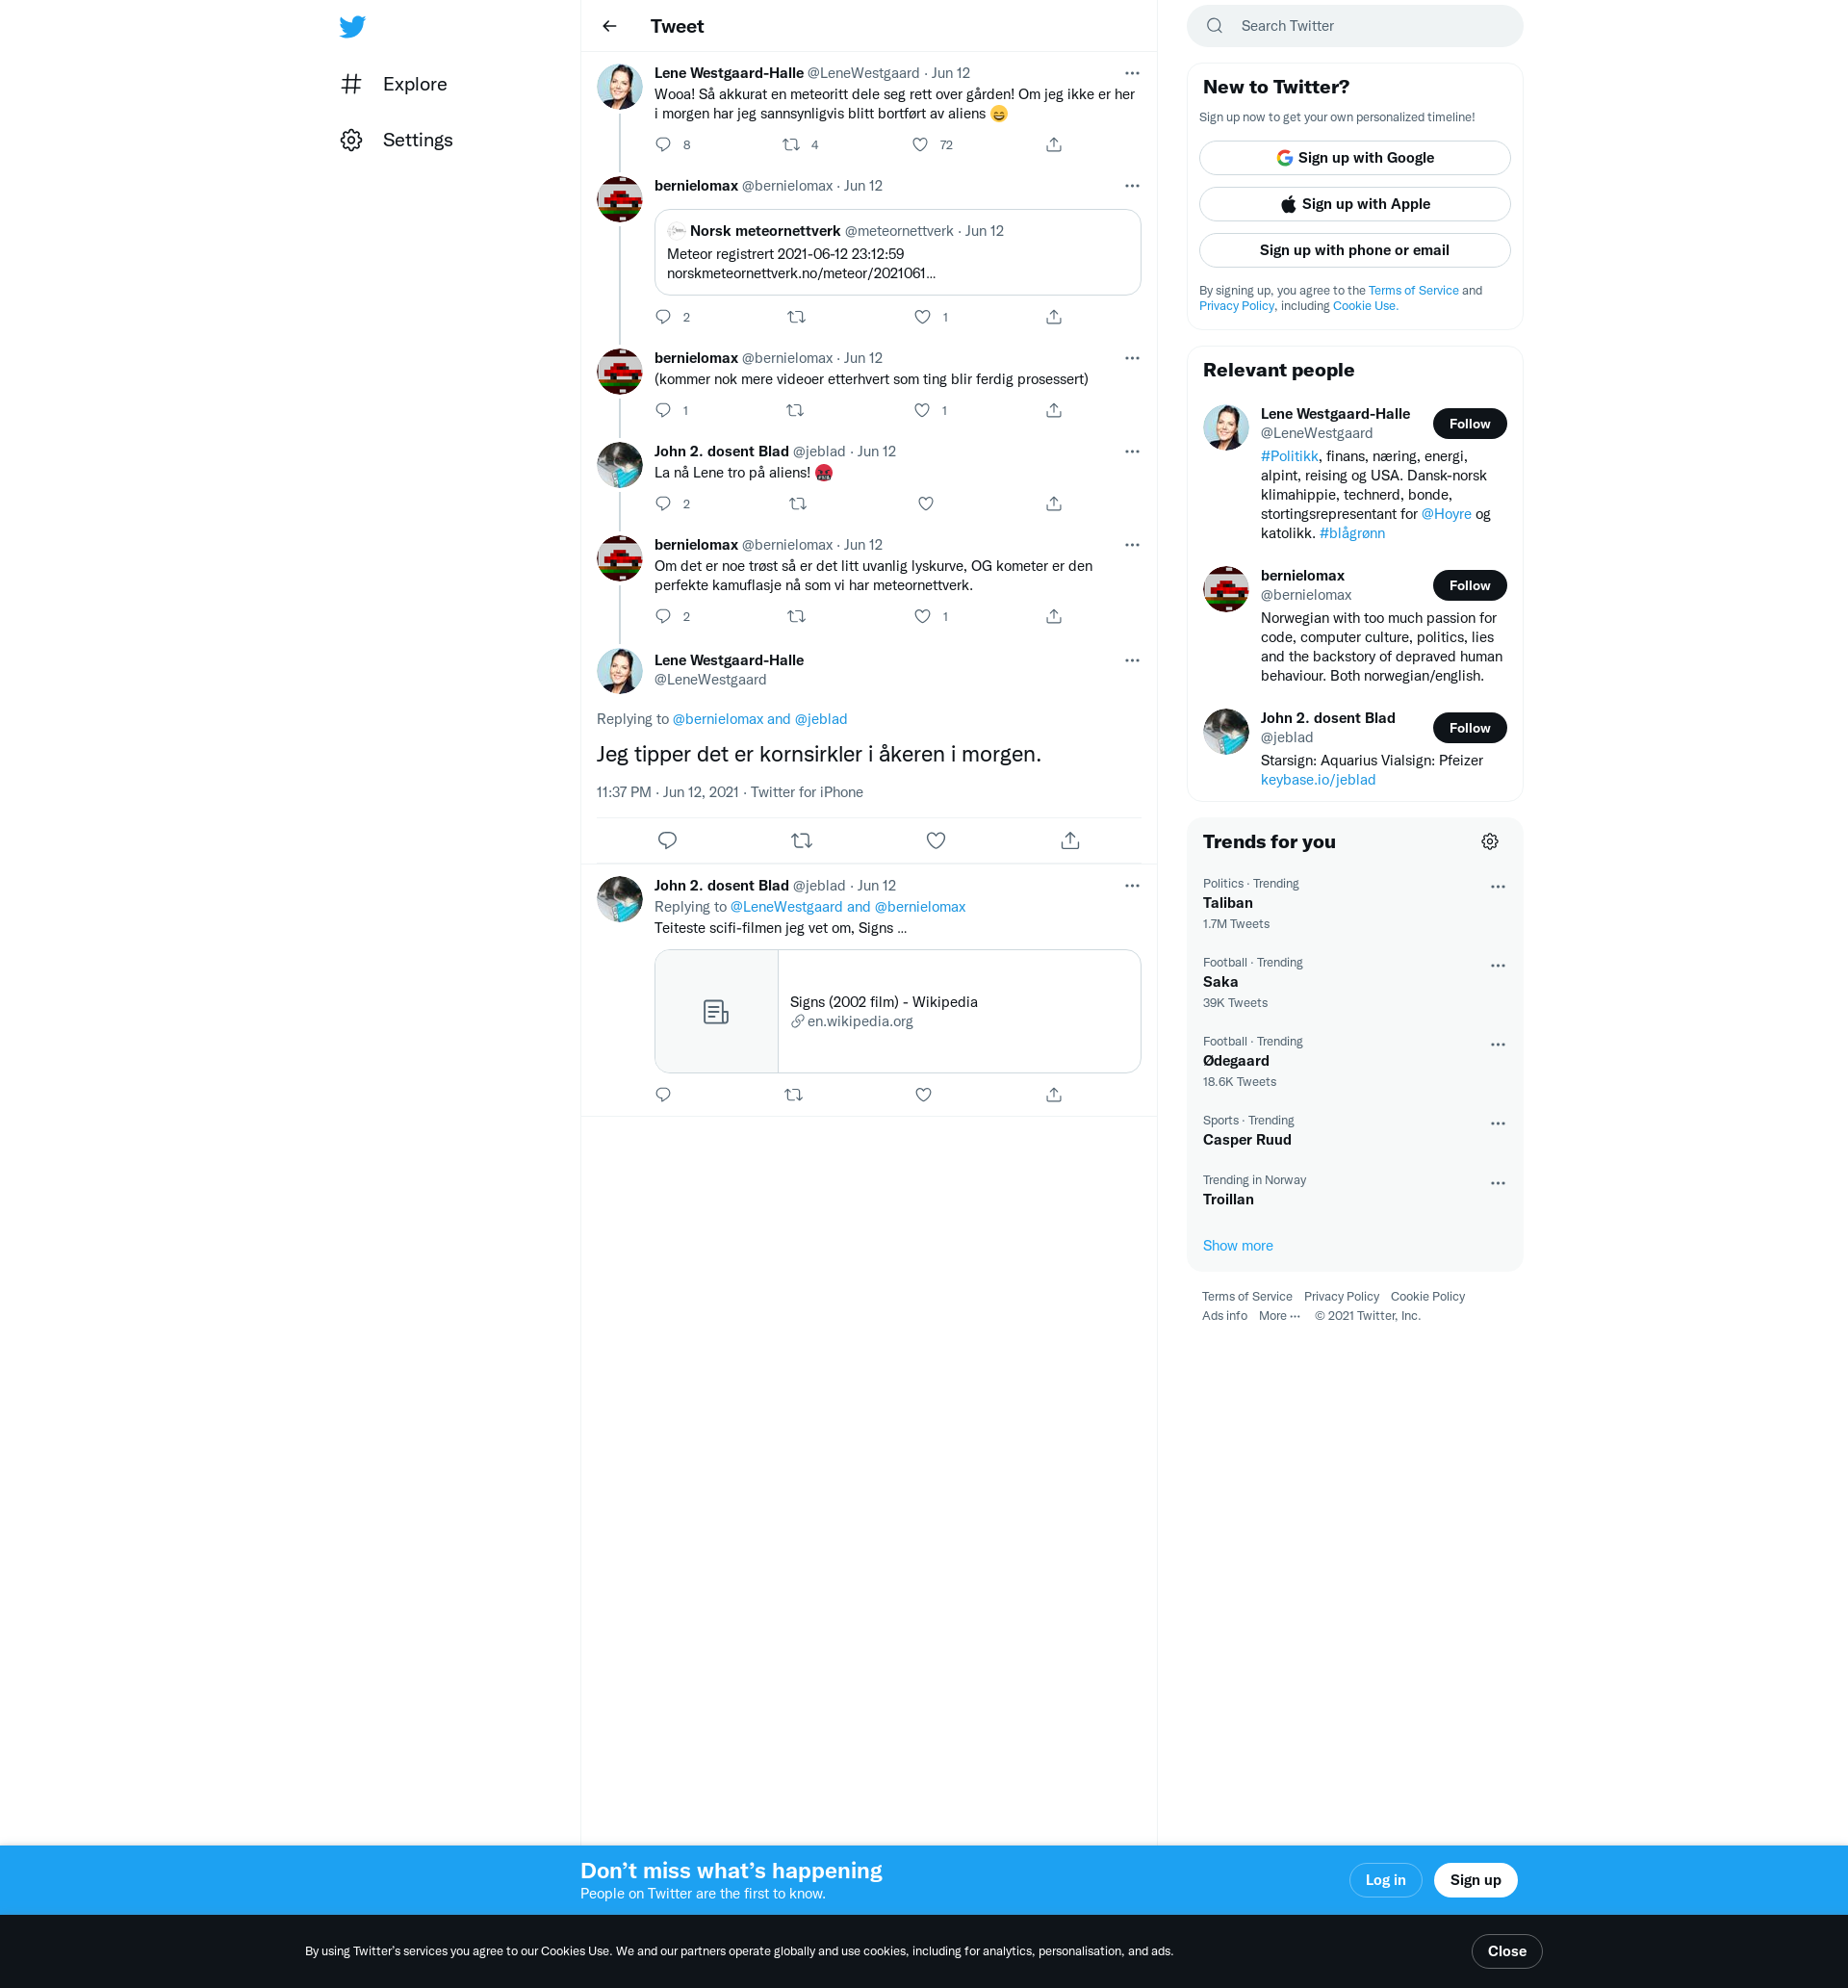Go back using the arrow icon

609,26
